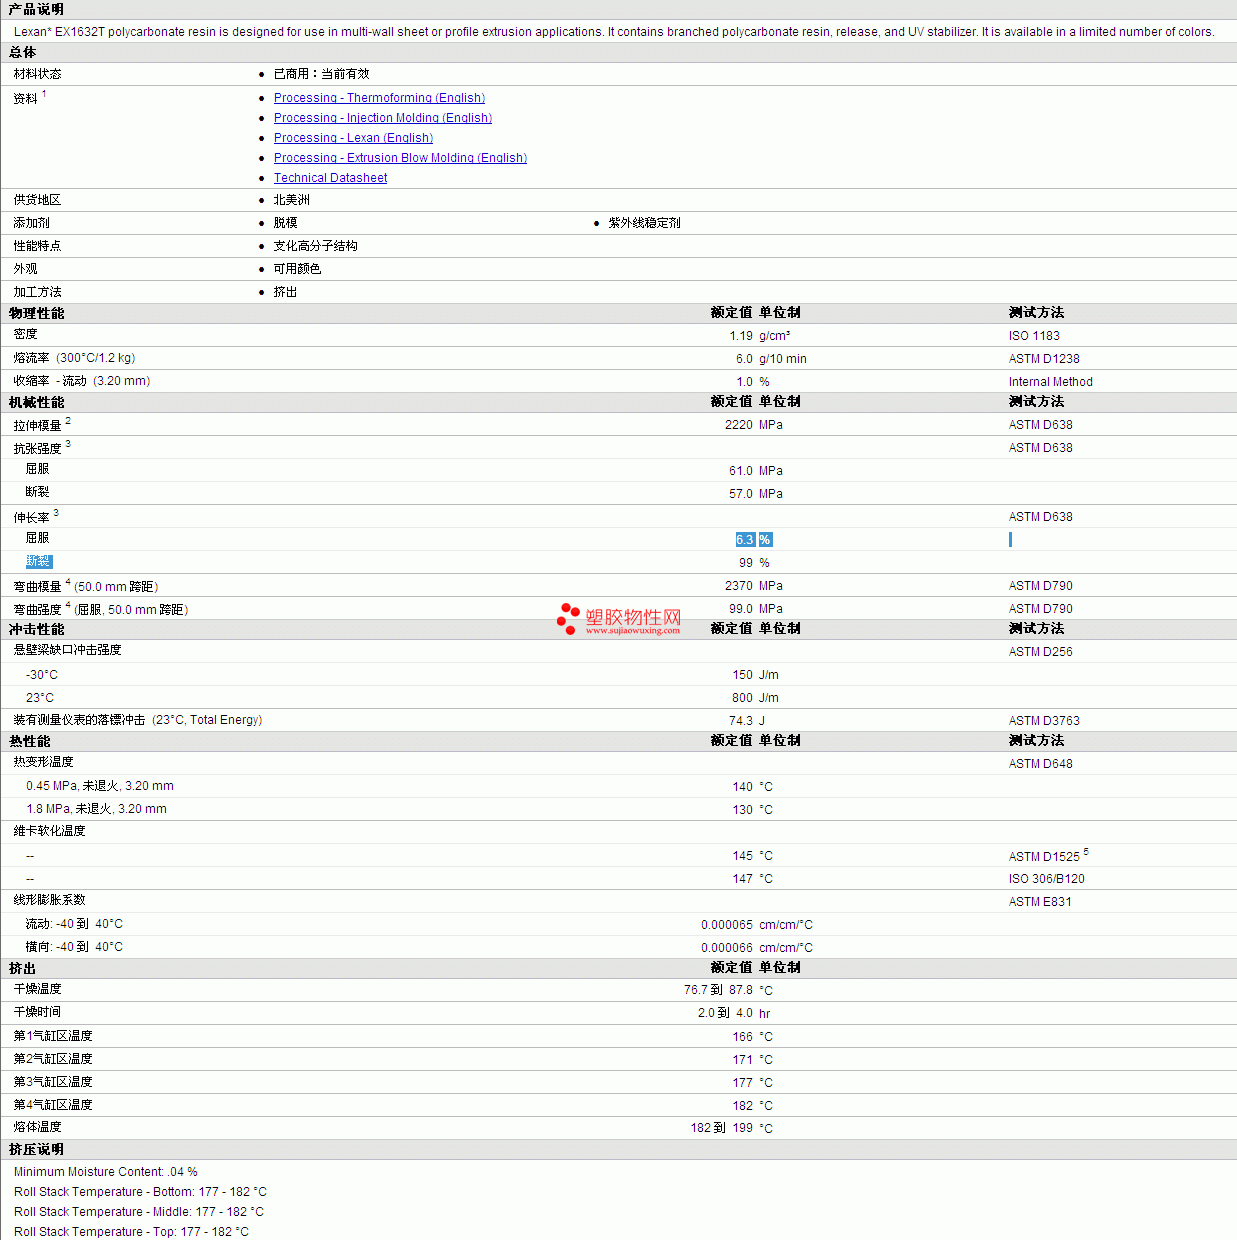Click Roll Stack Temperature - Middle line

[139, 1212]
